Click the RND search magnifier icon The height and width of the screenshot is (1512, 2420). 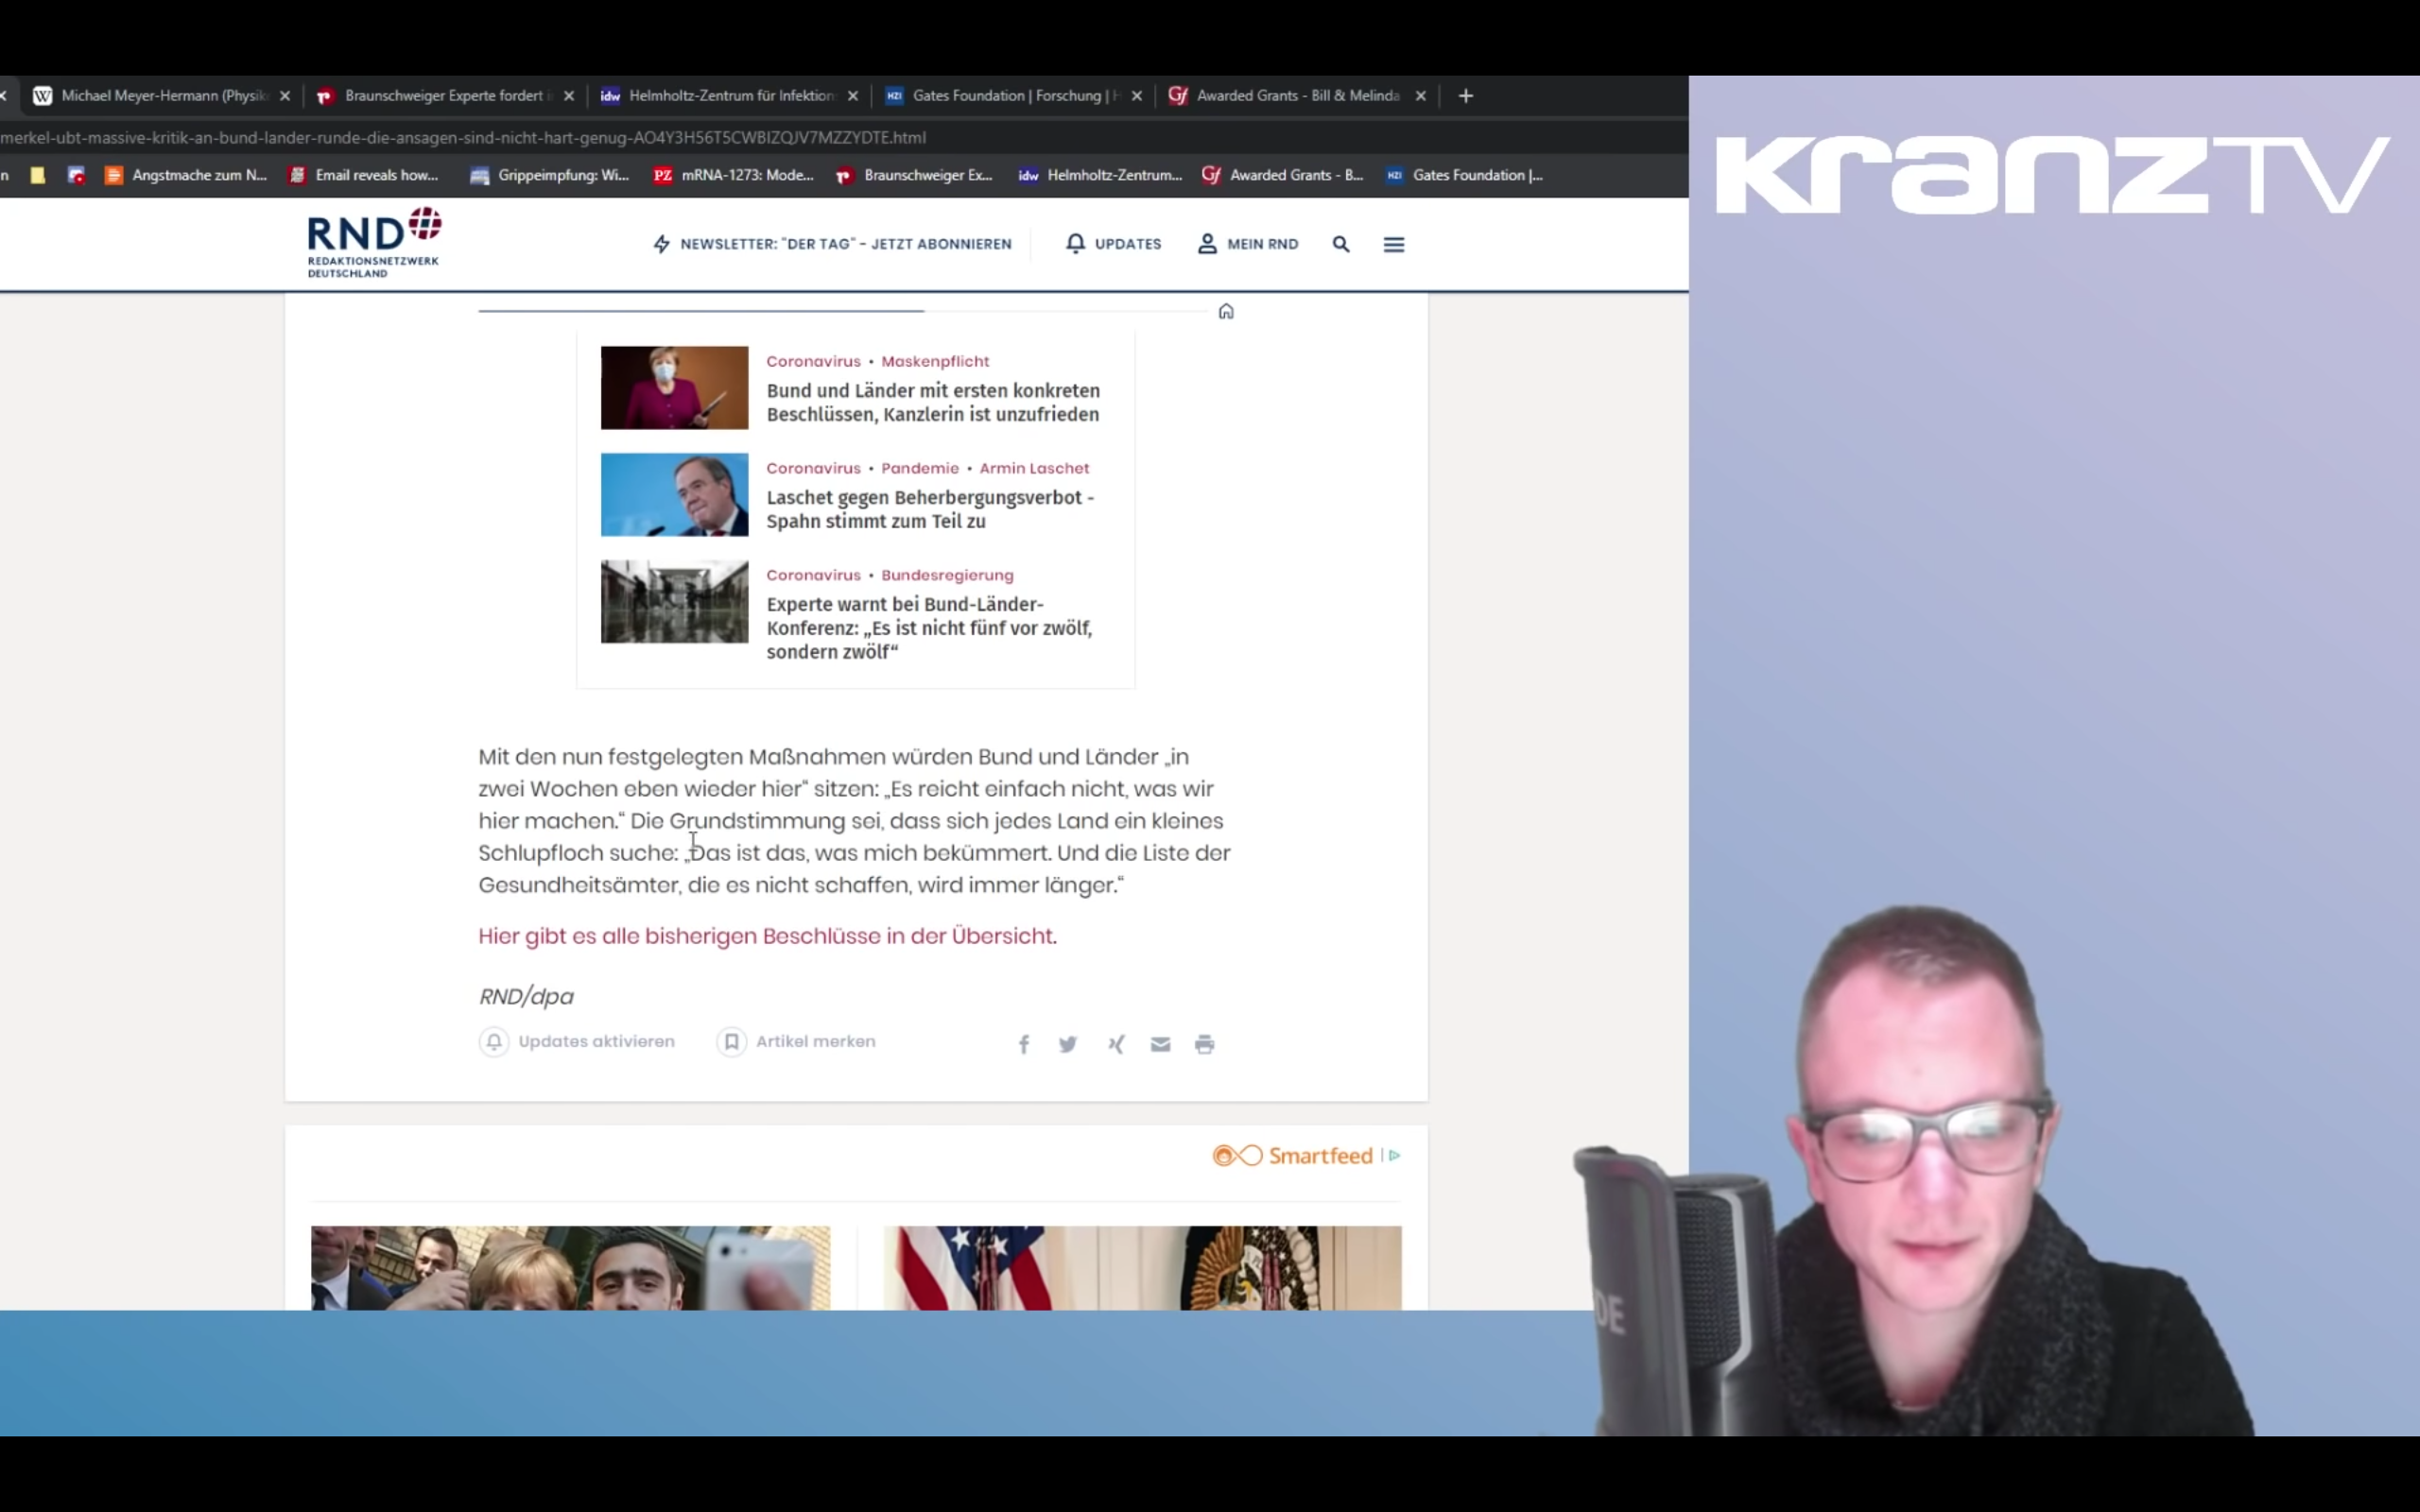pyautogui.click(x=1340, y=244)
